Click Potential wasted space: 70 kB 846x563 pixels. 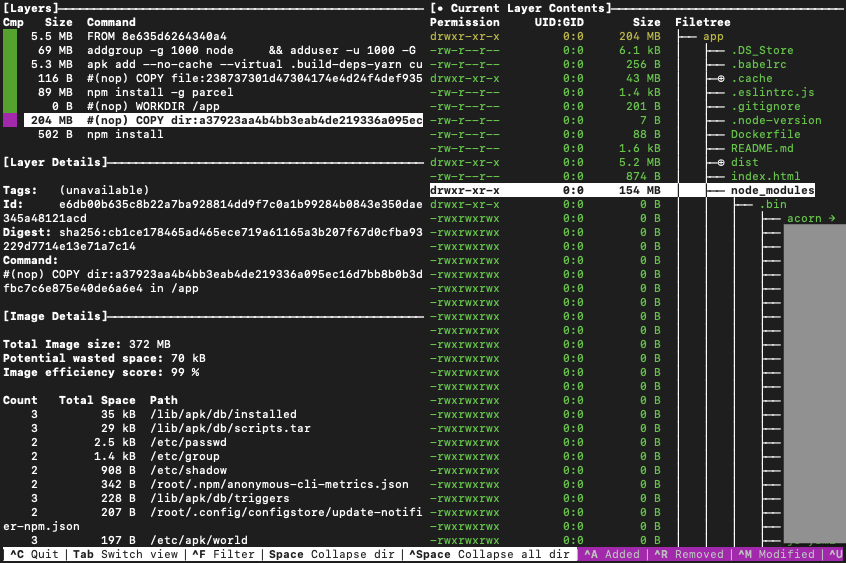tap(104, 358)
